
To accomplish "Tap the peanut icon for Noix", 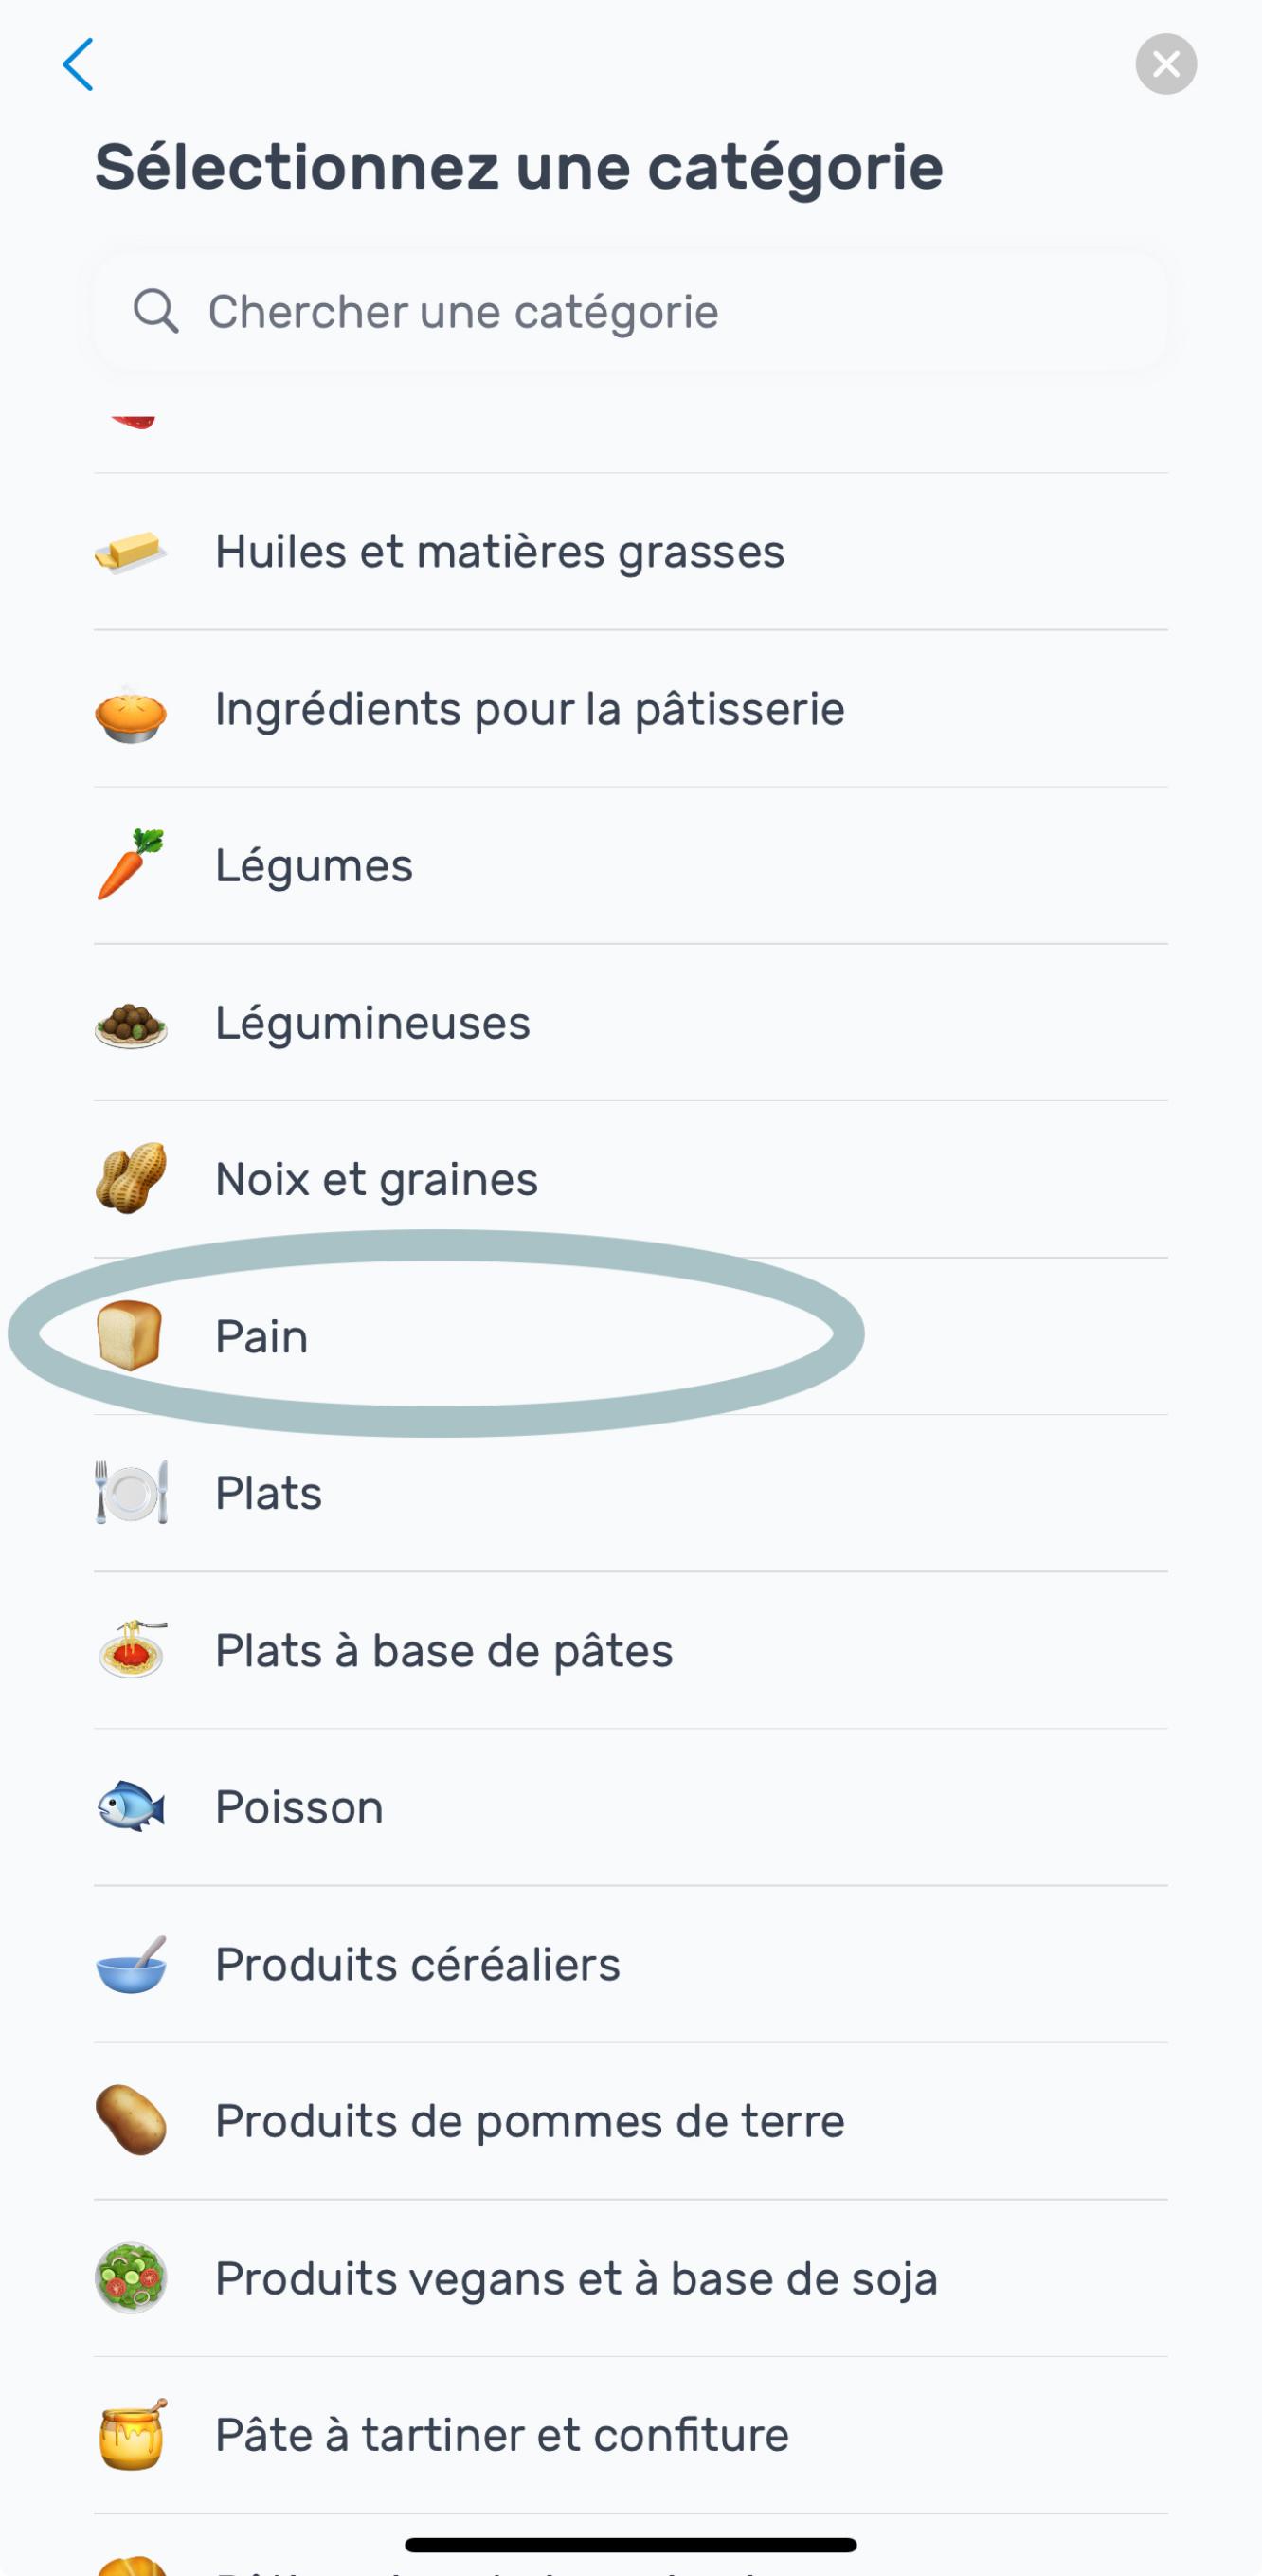I will 130,1178.
